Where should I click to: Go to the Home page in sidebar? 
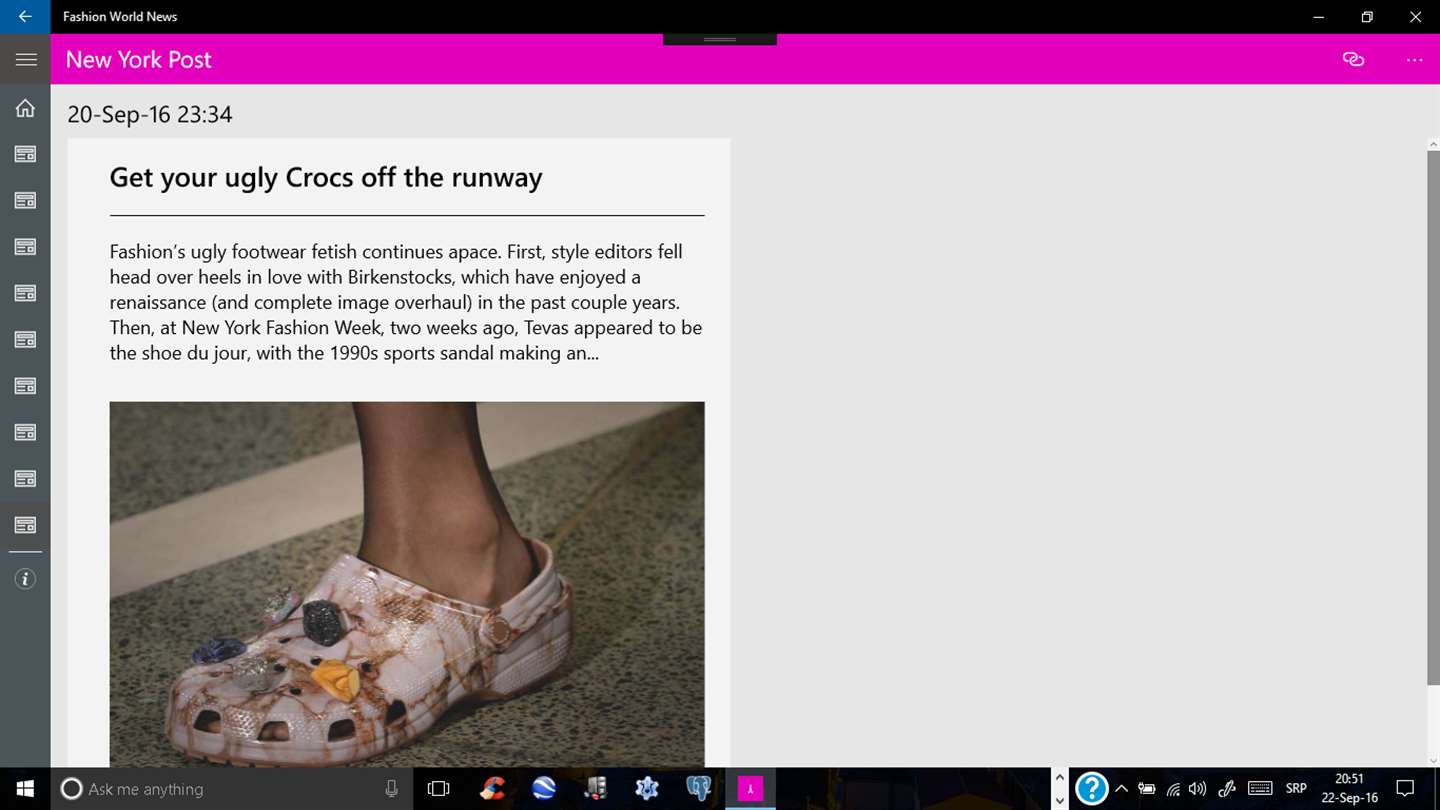(x=25, y=108)
